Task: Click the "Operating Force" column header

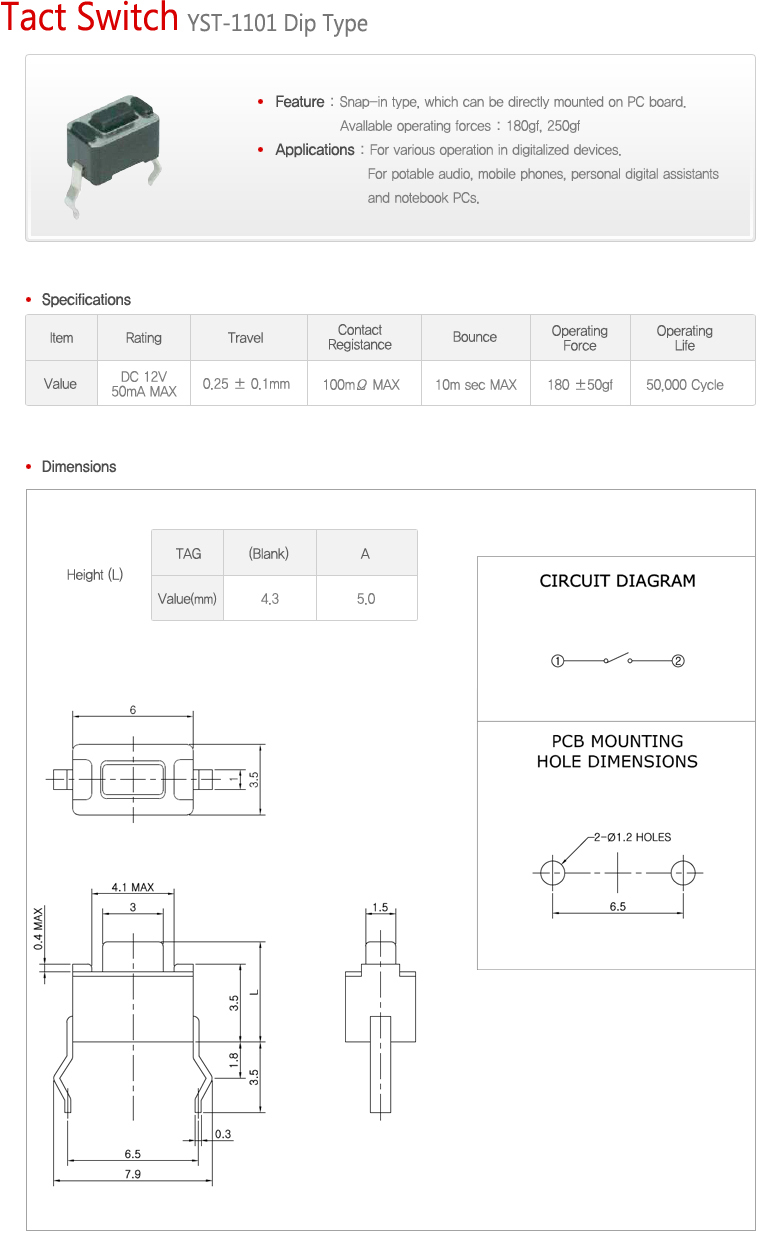Action: click(579, 338)
